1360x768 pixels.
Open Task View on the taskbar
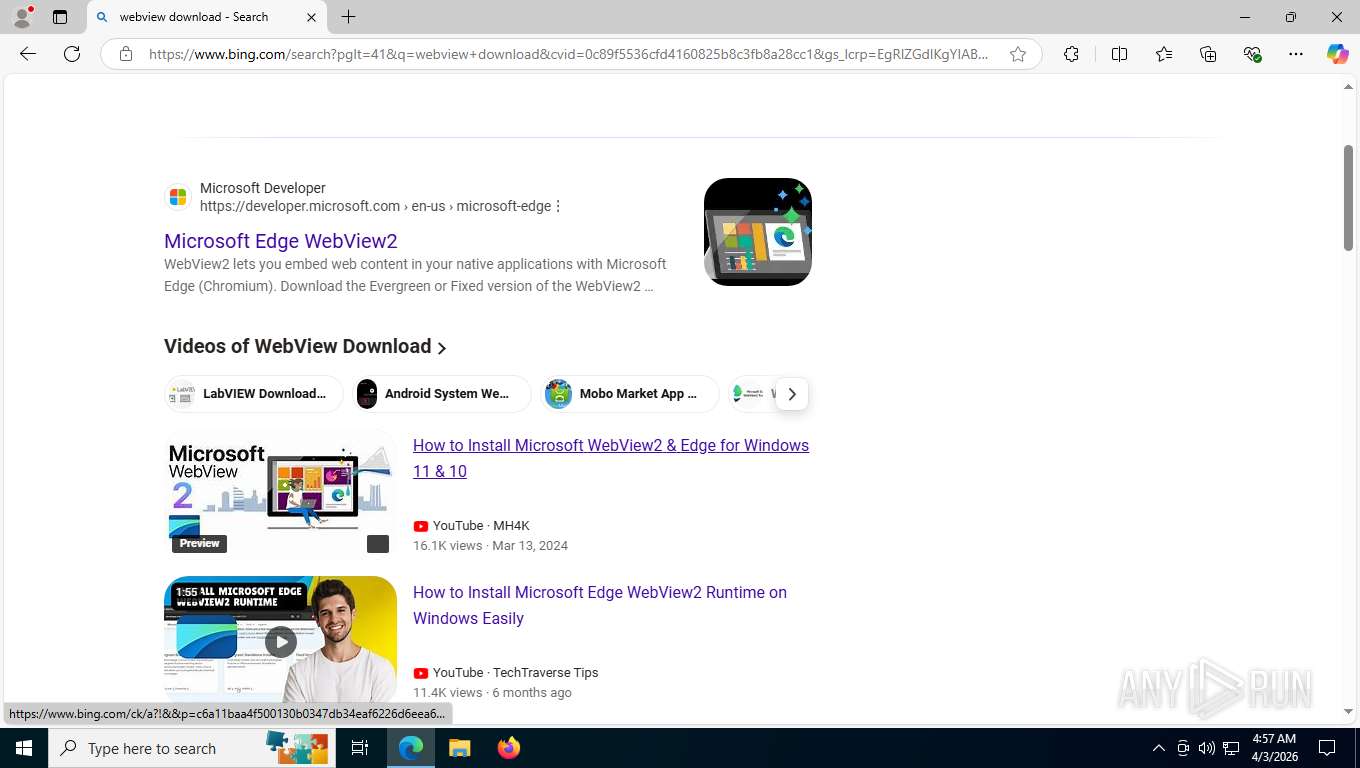click(x=360, y=748)
